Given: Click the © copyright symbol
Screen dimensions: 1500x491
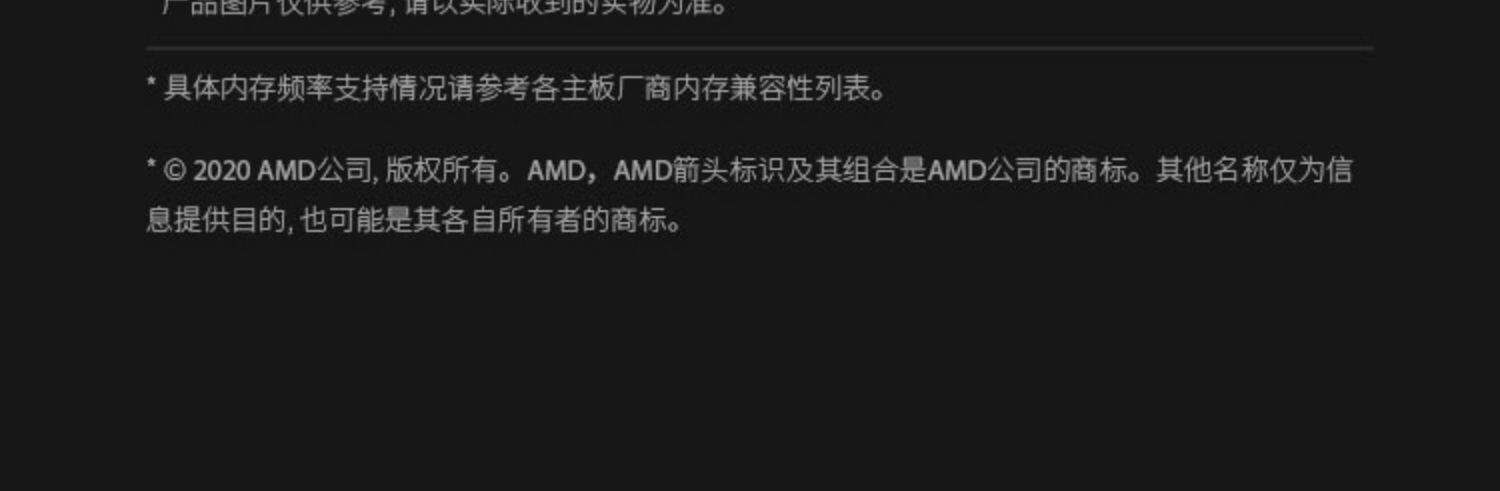Looking at the screenshot, I should point(176,171).
